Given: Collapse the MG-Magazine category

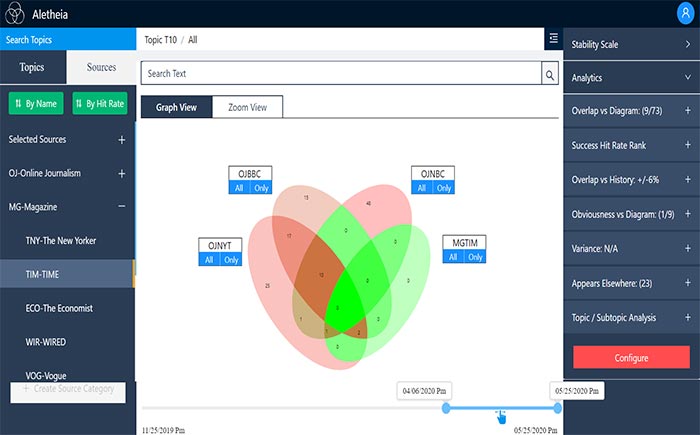Looking at the screenshot, I should [122, 207].
